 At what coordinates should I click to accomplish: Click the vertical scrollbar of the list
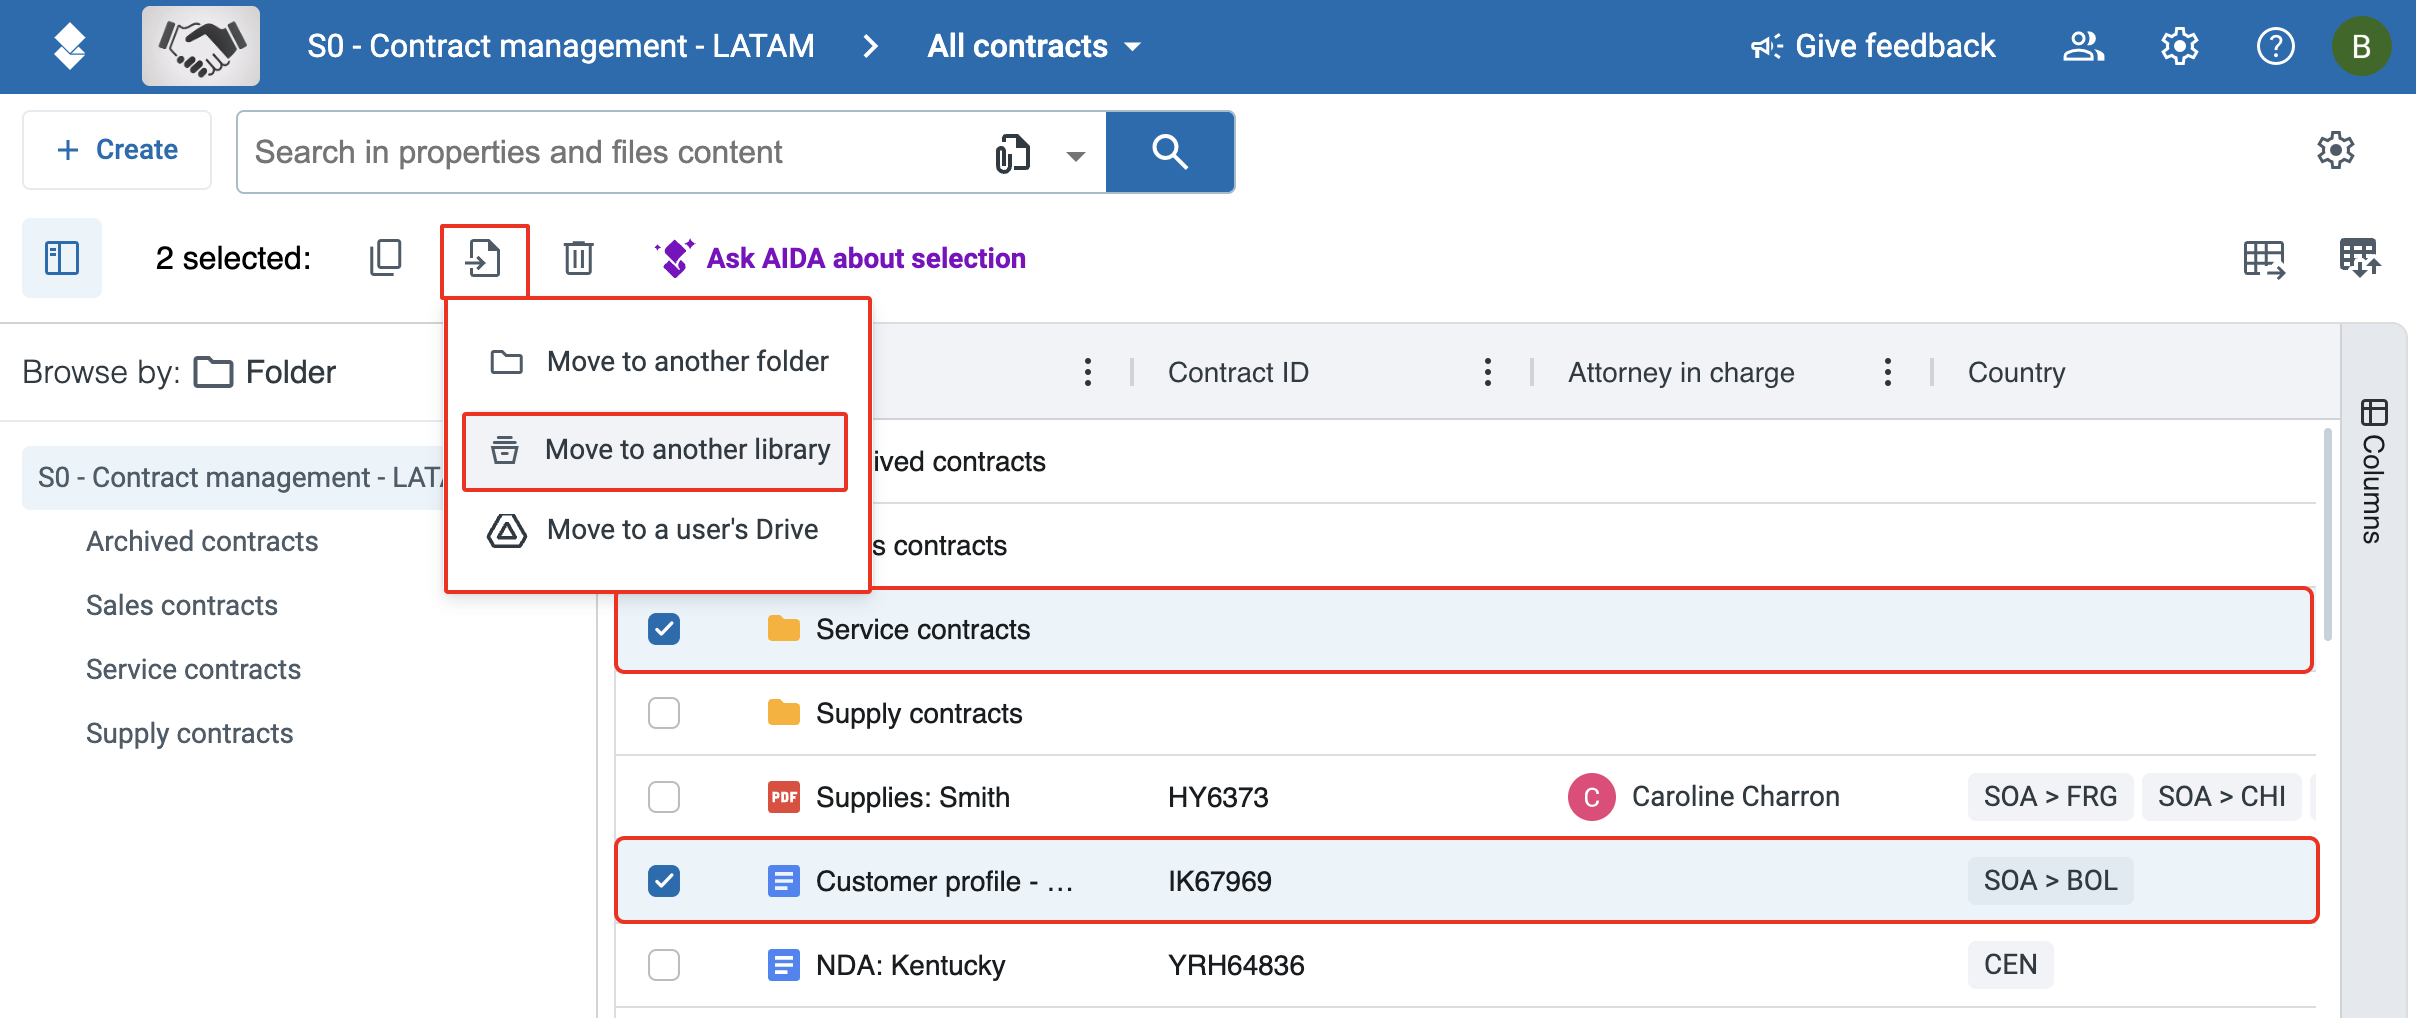coord(2328,534)
